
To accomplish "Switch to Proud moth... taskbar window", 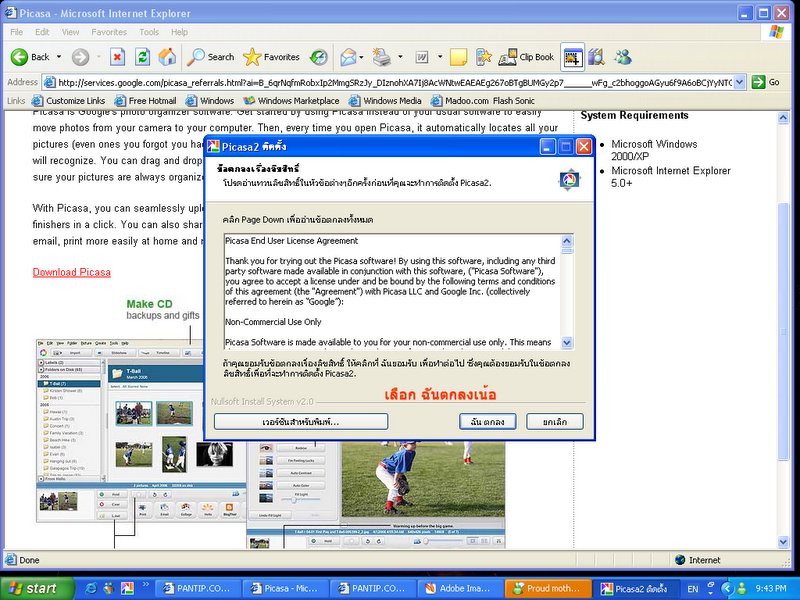I will pos(548,588).
